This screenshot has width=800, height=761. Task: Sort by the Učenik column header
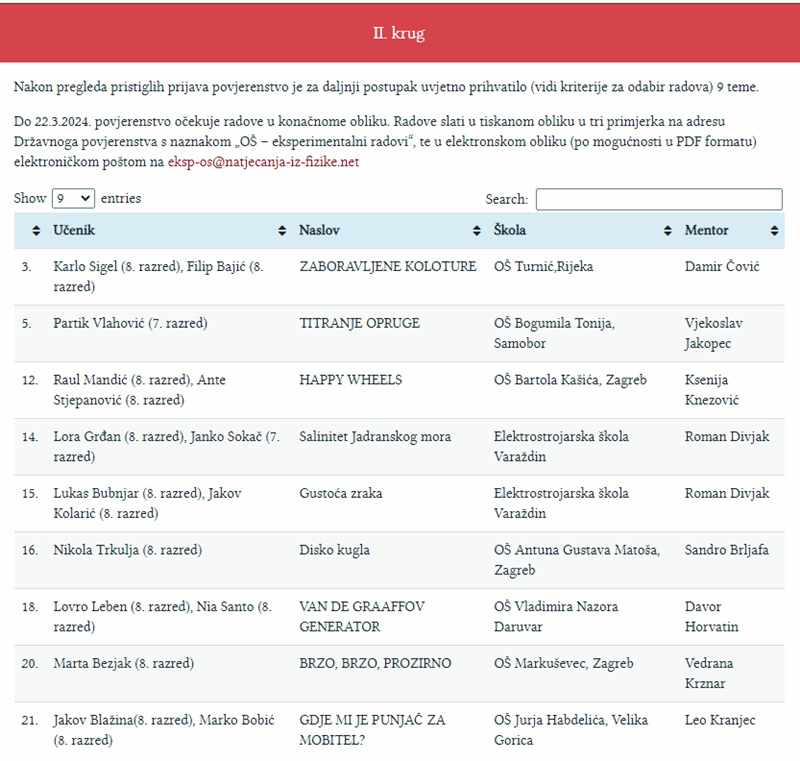(x=168, y=231)
